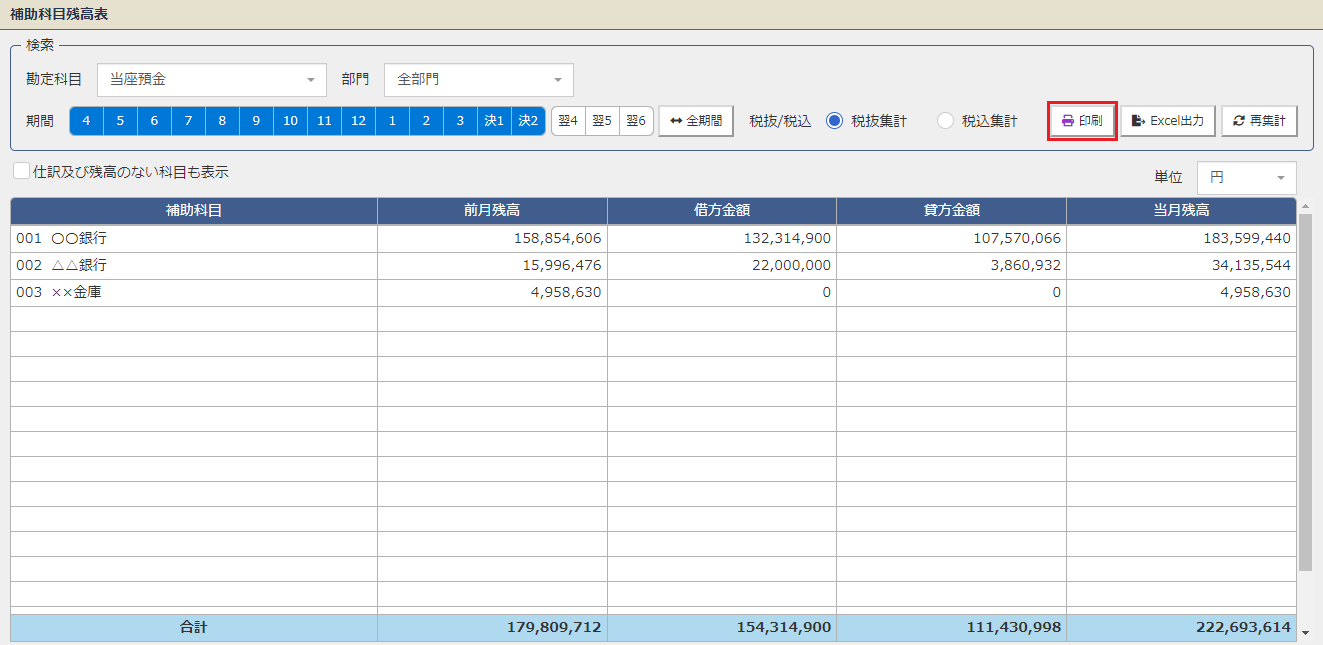Expand the 部門 dropdown showing 全部門

pyautogui.click(x=478, y=80)
